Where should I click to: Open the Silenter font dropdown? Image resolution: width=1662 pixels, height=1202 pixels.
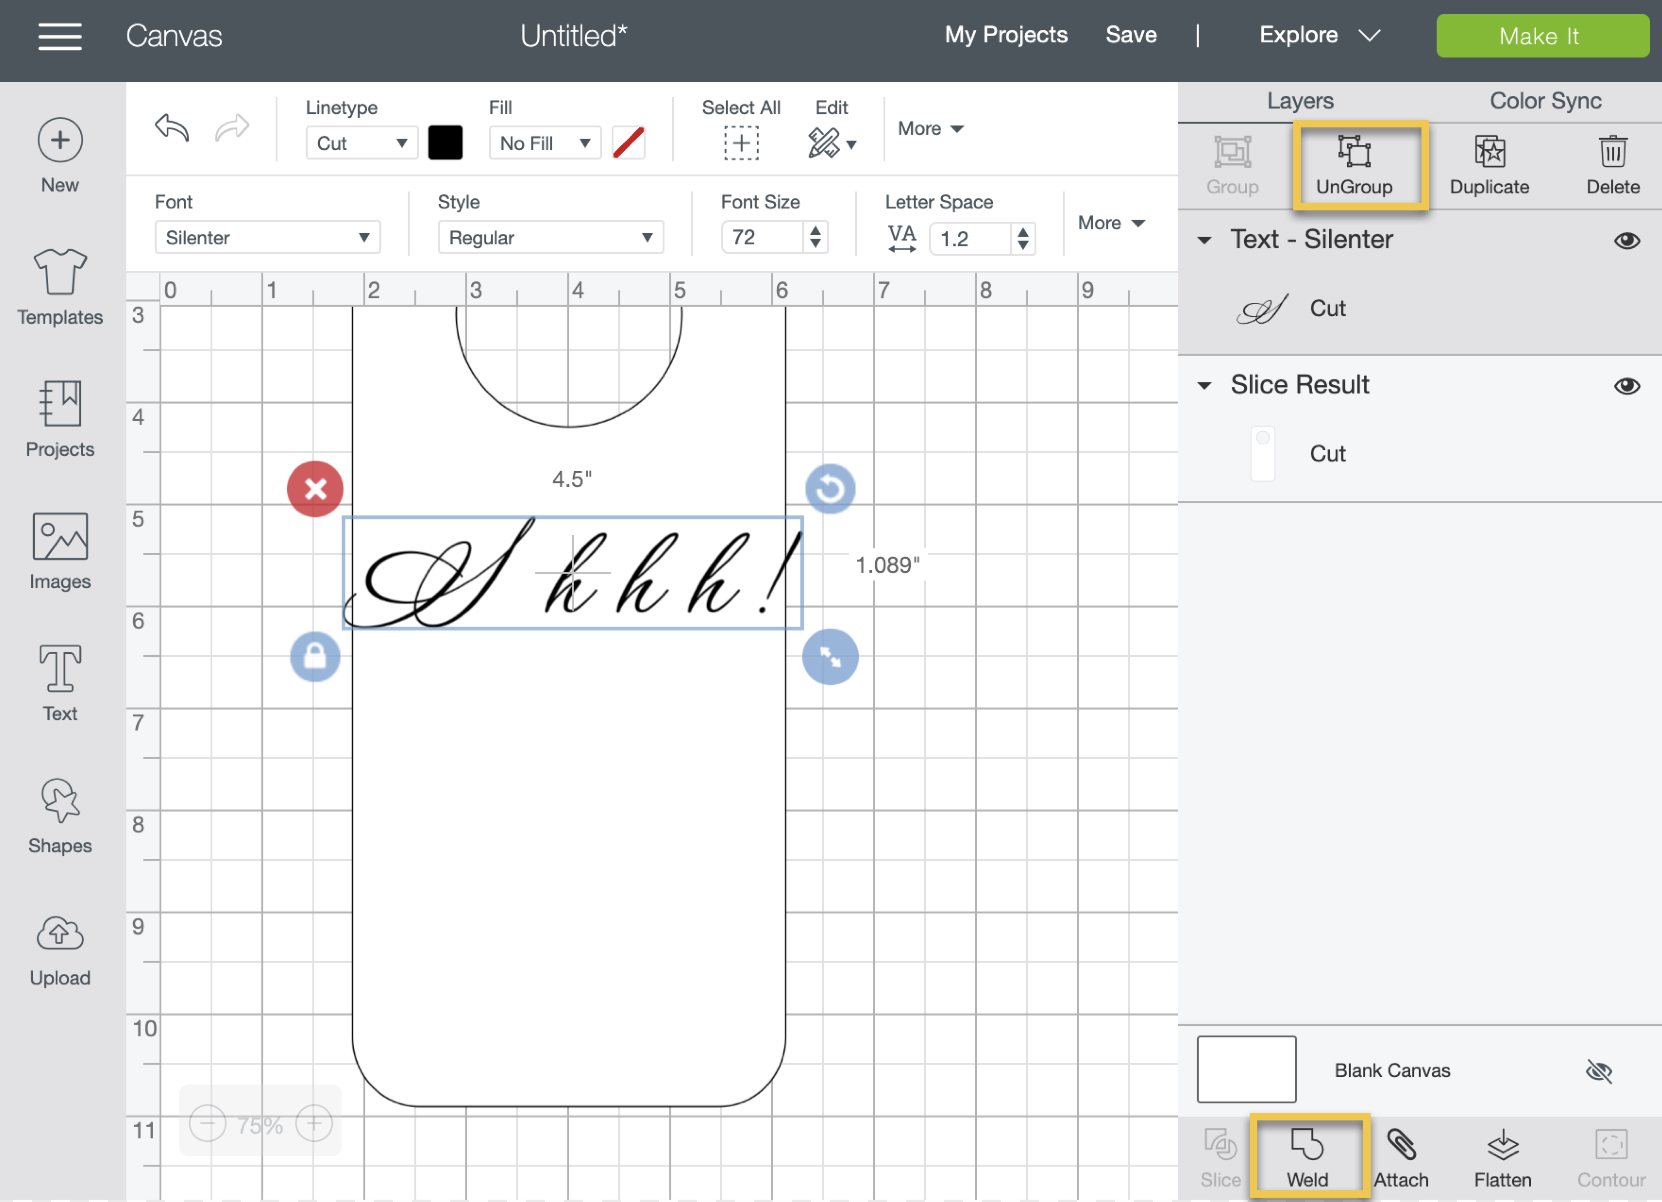[x=267, y=238]
